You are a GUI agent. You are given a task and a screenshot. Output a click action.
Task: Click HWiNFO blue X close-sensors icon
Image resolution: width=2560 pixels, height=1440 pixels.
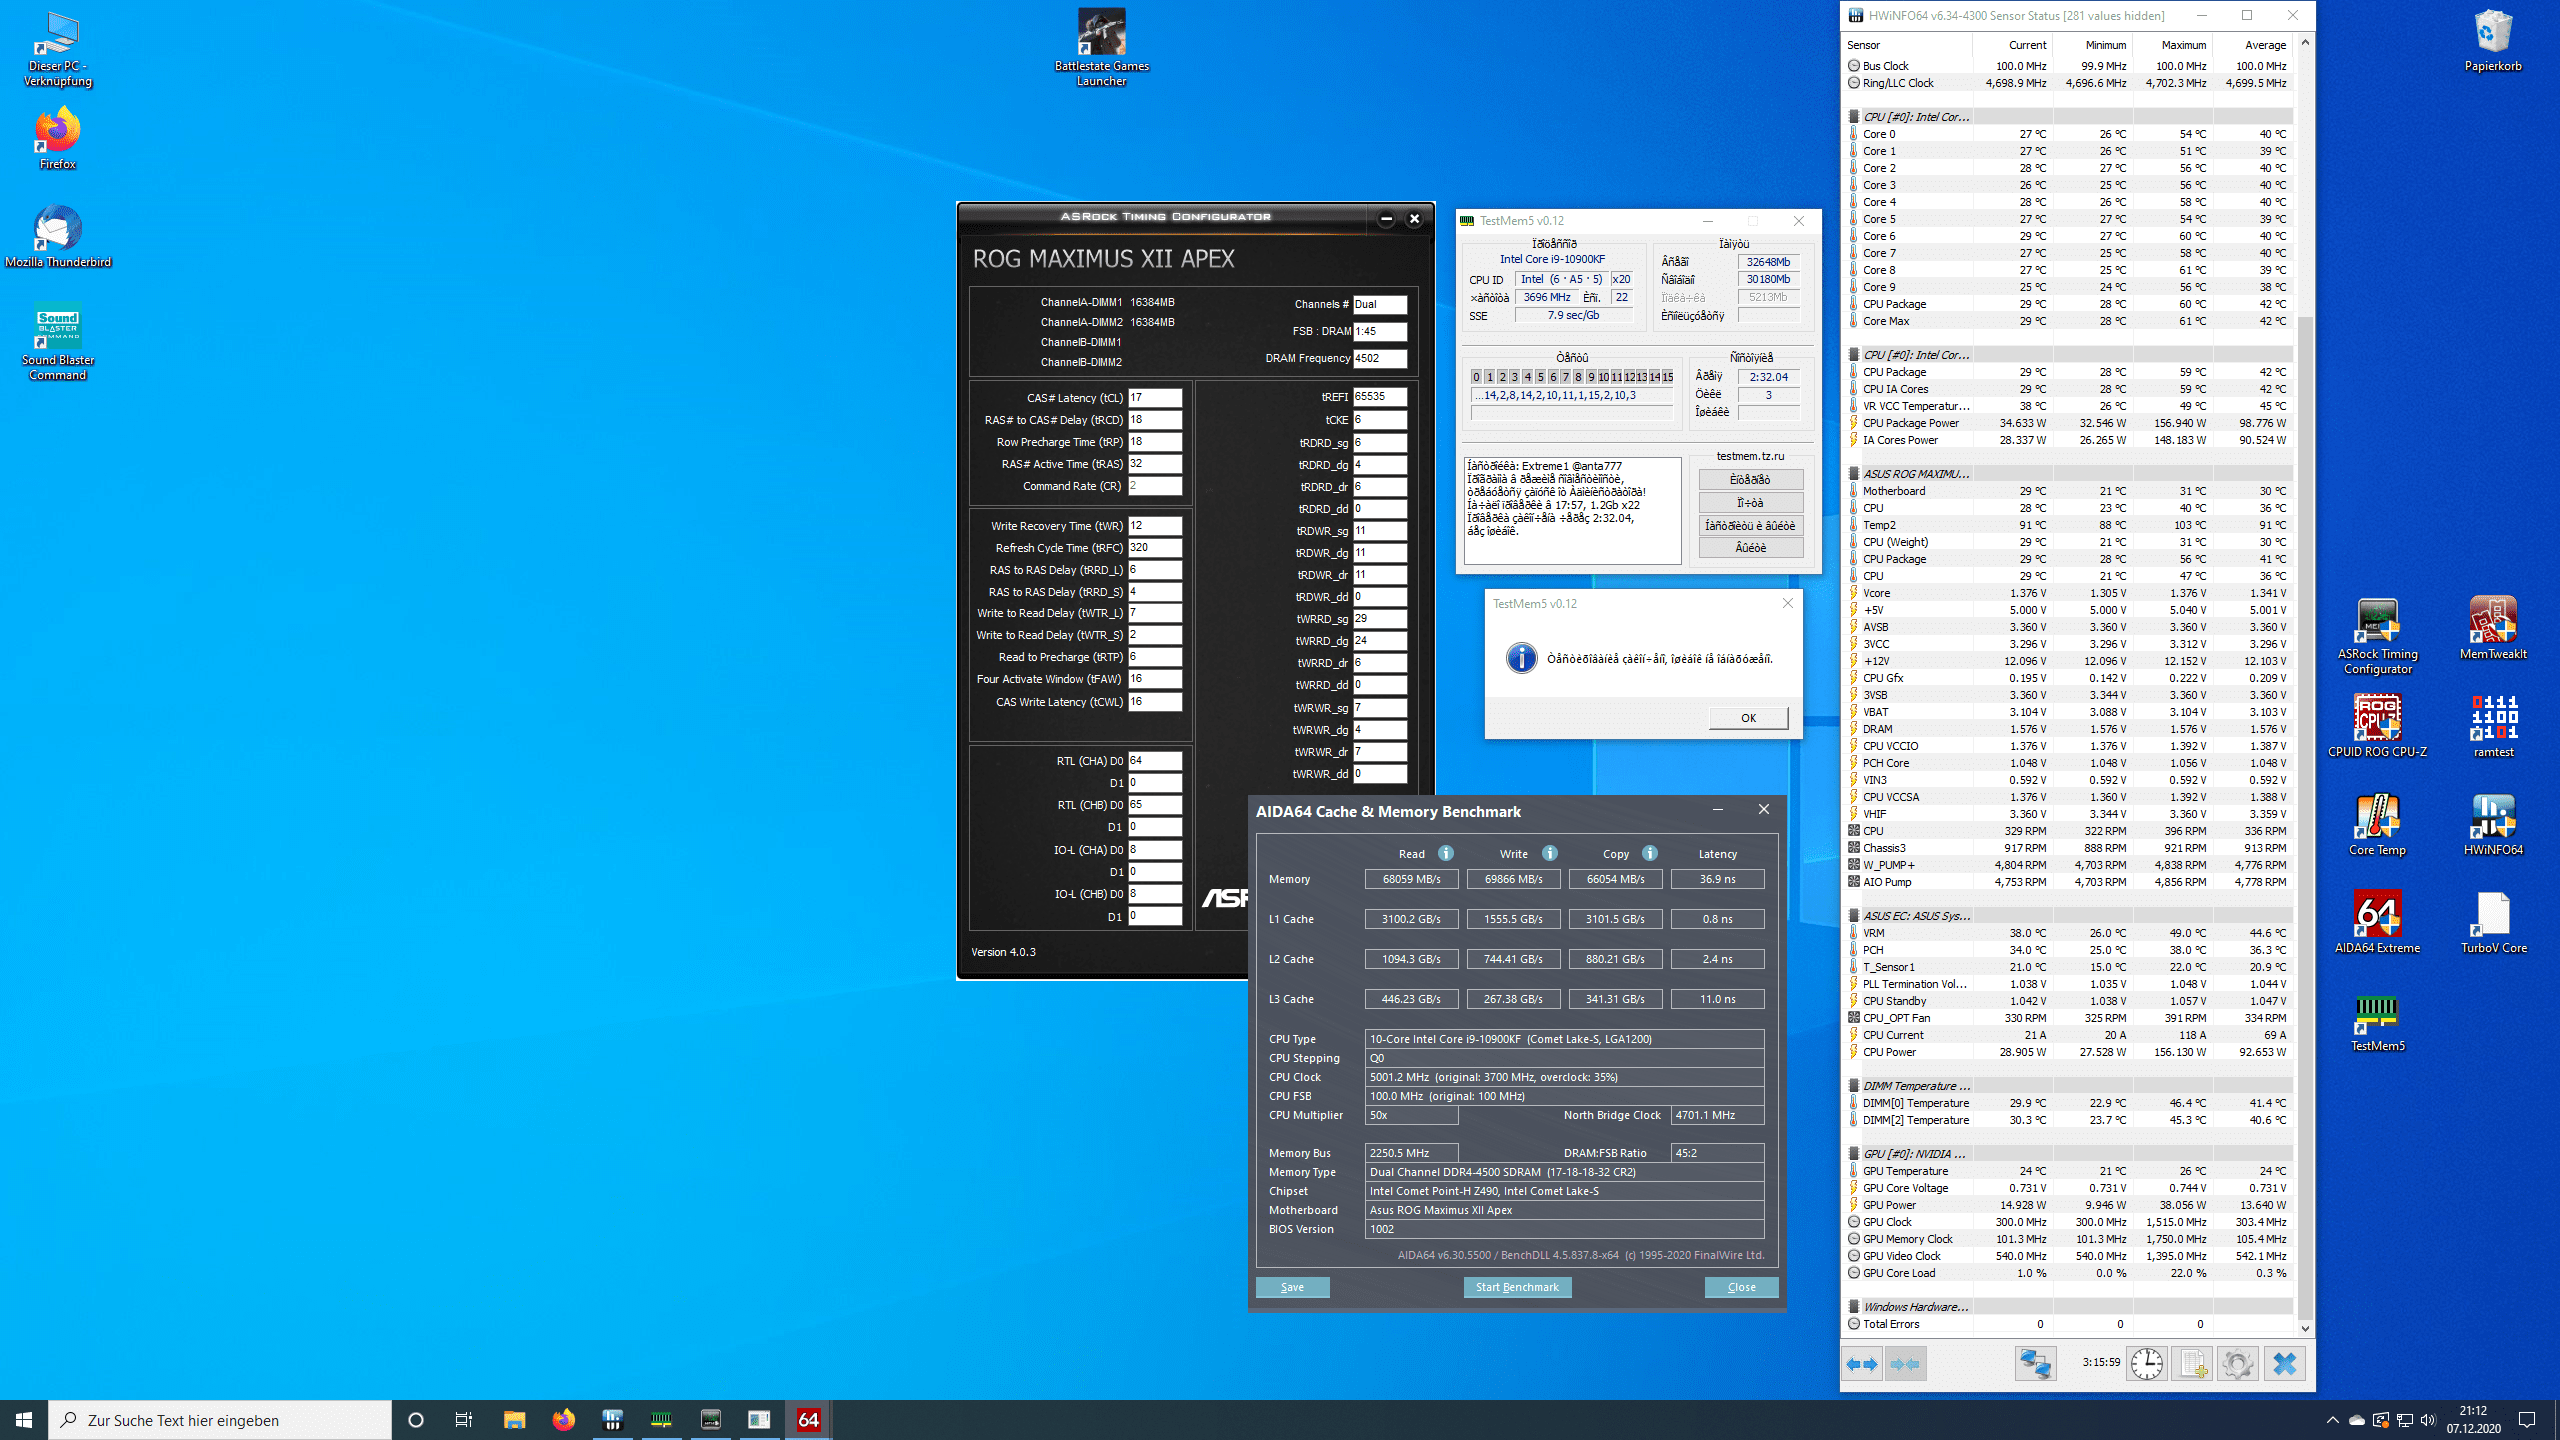2284,1363
